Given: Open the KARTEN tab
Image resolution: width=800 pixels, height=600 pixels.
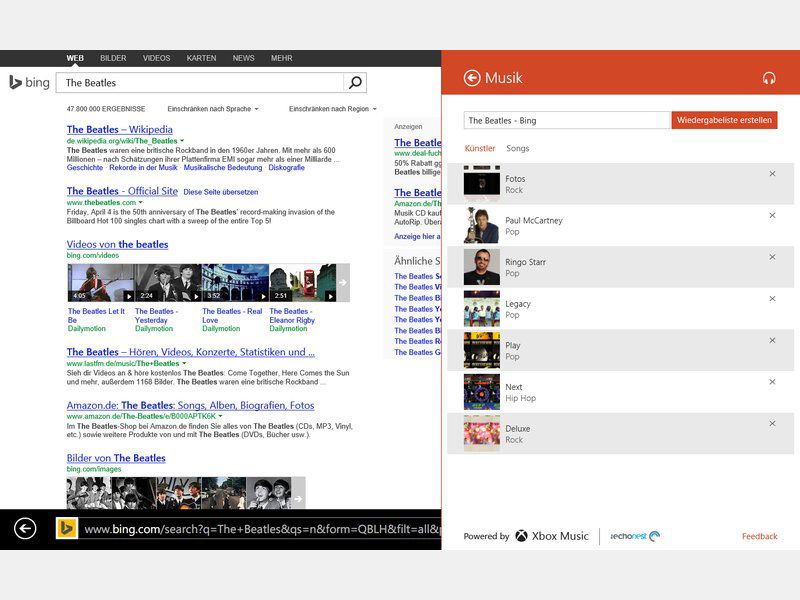Looking at the screenshot, I should [202, 58].
